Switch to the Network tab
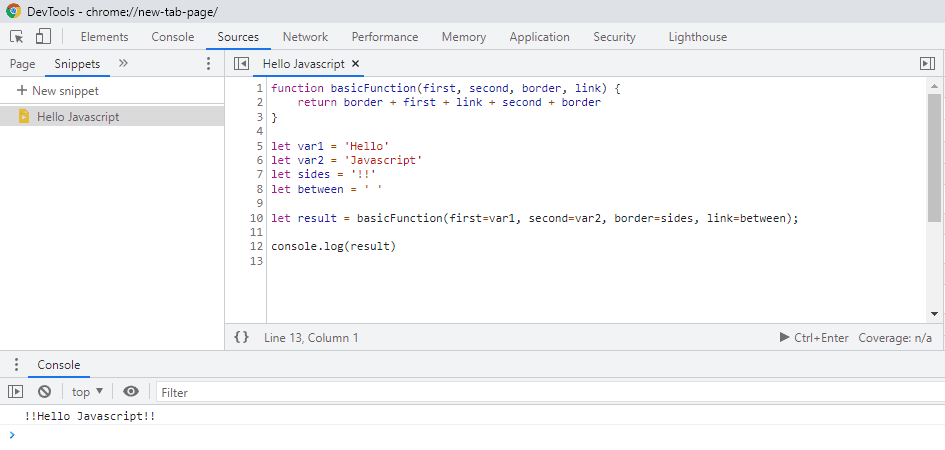 pyautogui.click(x=305, y=37)
